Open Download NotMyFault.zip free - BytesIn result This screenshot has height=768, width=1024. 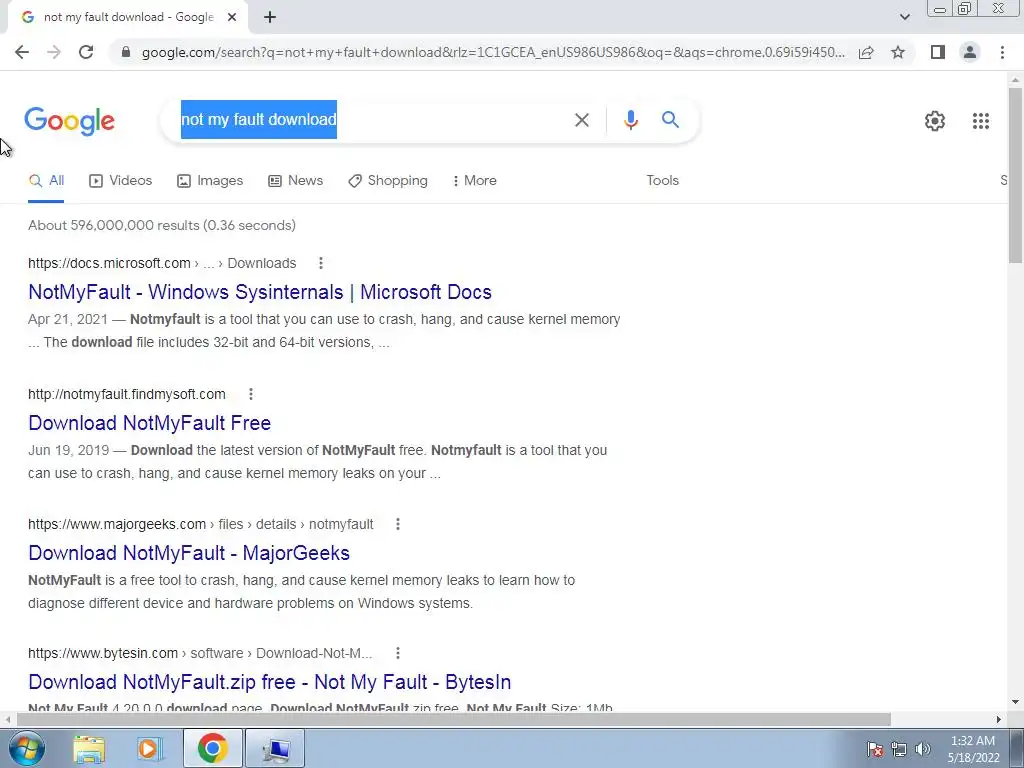[x=270, y=682]
